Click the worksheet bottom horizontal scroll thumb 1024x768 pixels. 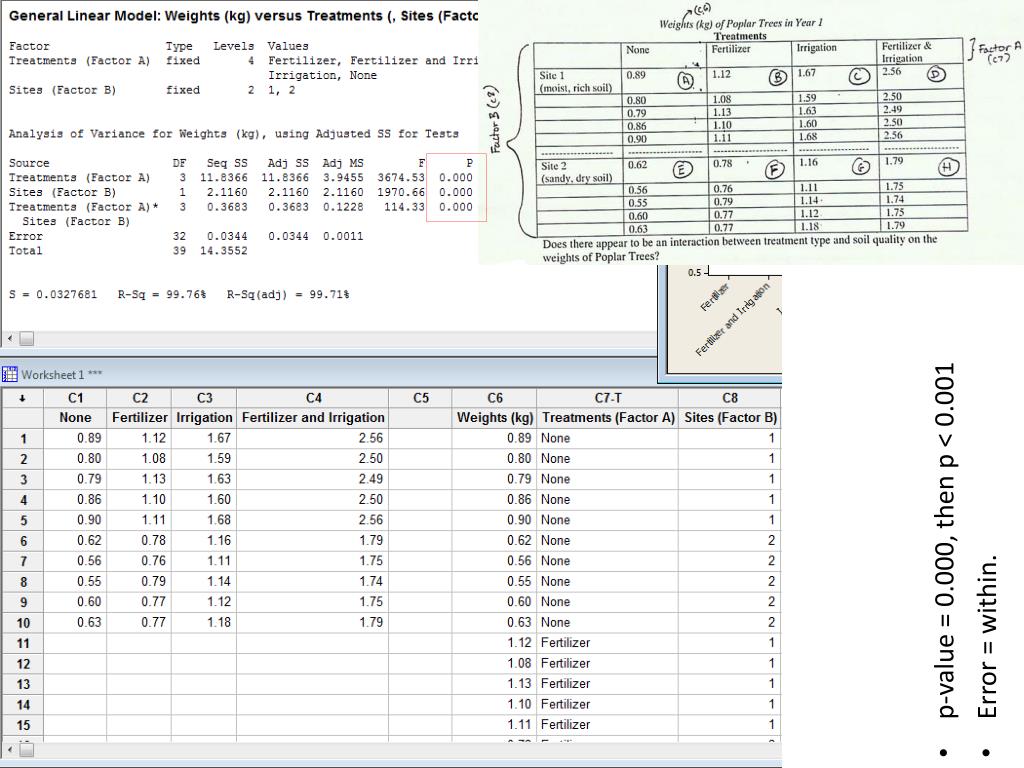coord(26,750)
